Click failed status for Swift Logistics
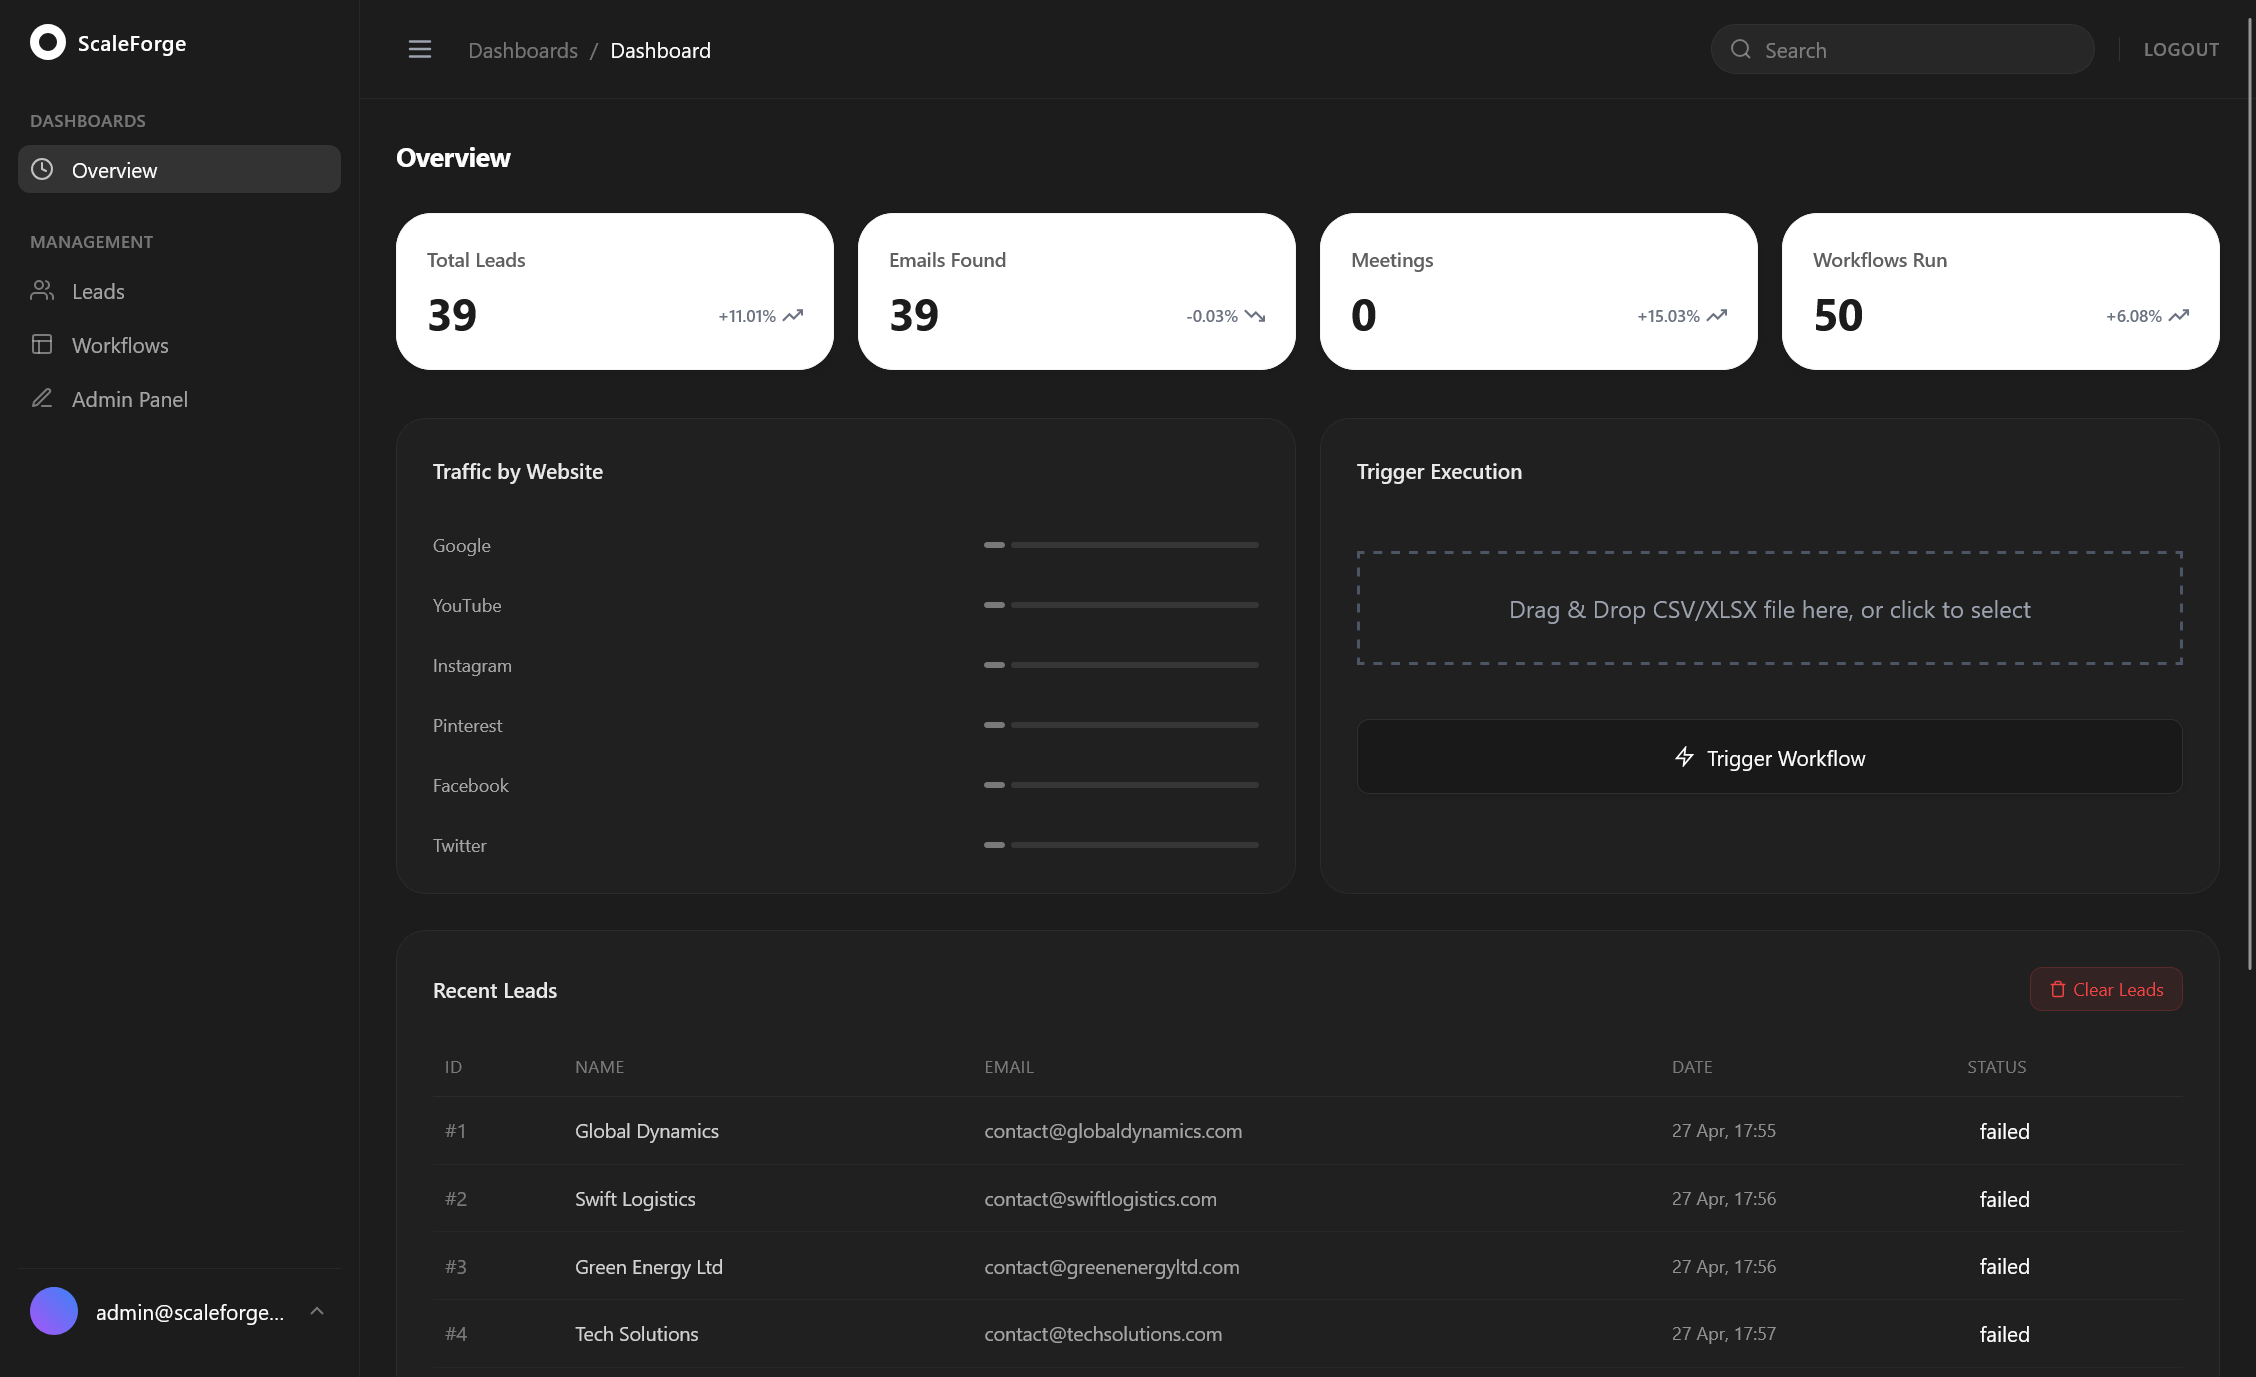Image resolution: width=2256 pixels, height=1377 pixels. click(2005, 1199)
